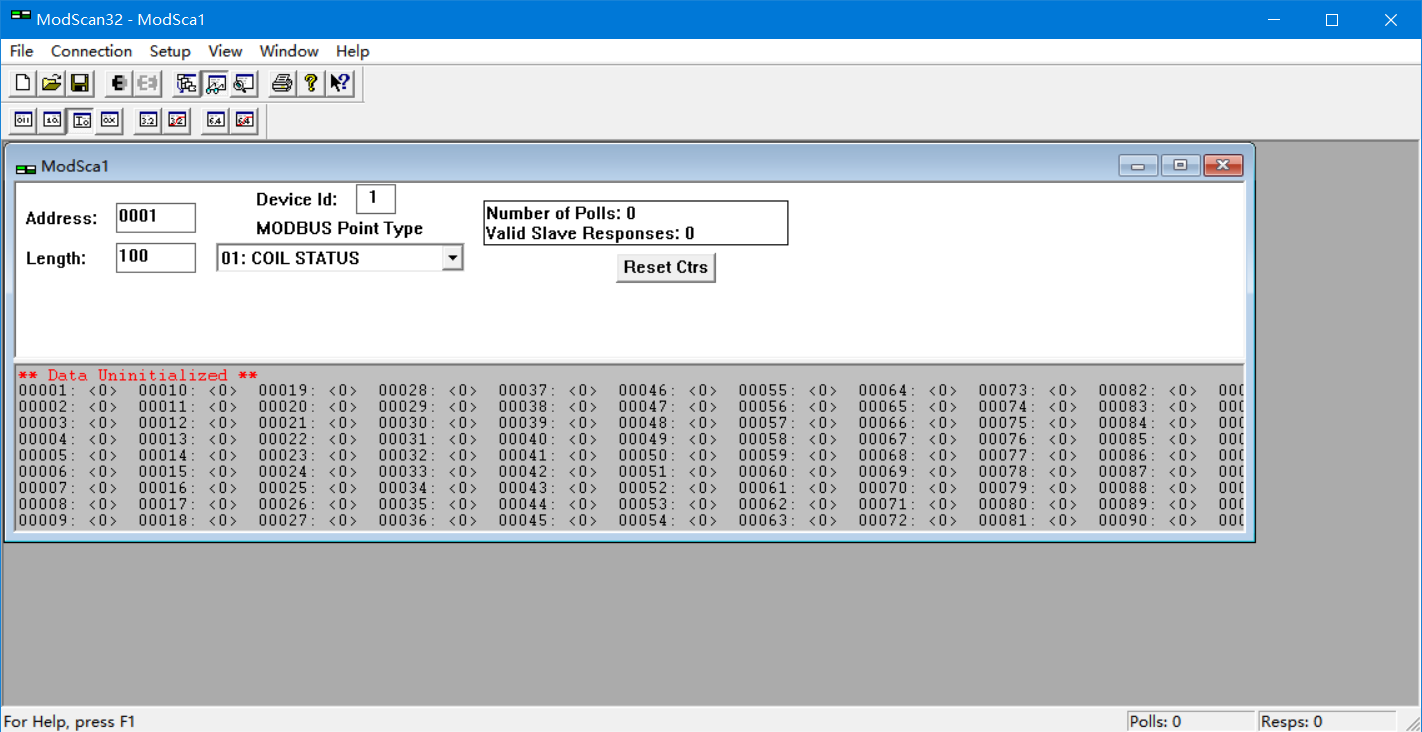Click the Address input field
The image size is (1422, 732).
click(155, 218)
